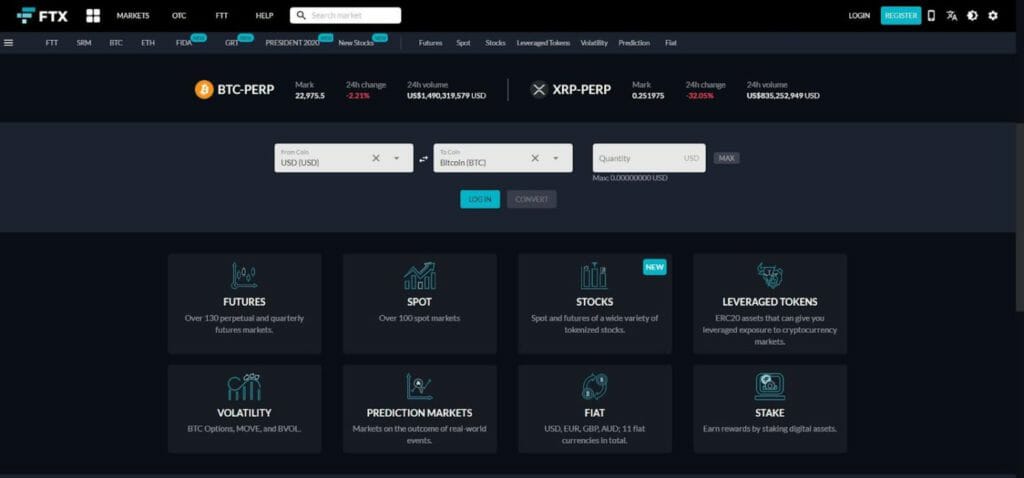Select the Leveraged Tokens tab
1024x478 pixels.
[x=543, y=42]
